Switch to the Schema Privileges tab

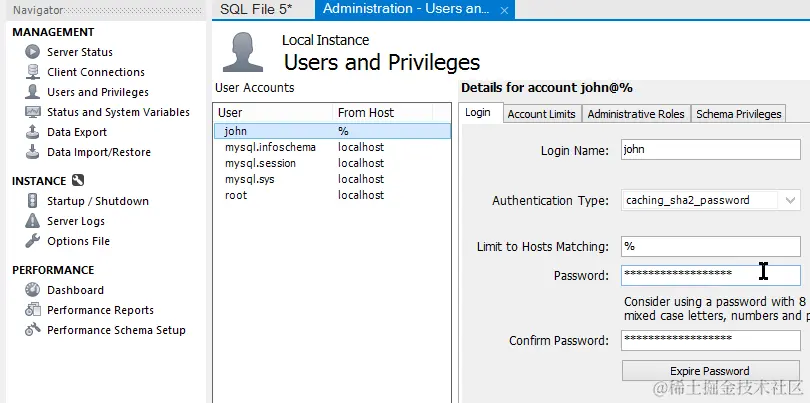(738, 114)
